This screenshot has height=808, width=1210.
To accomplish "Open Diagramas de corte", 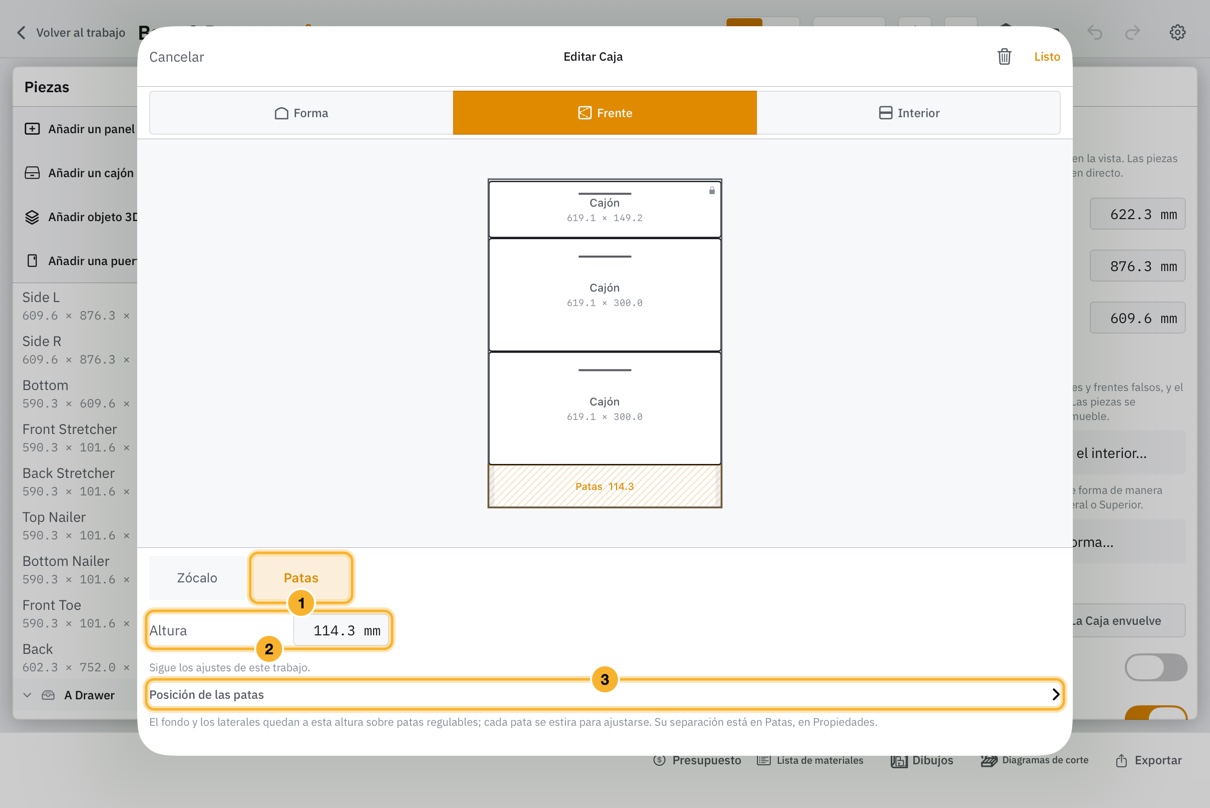I will point(1034,761).
